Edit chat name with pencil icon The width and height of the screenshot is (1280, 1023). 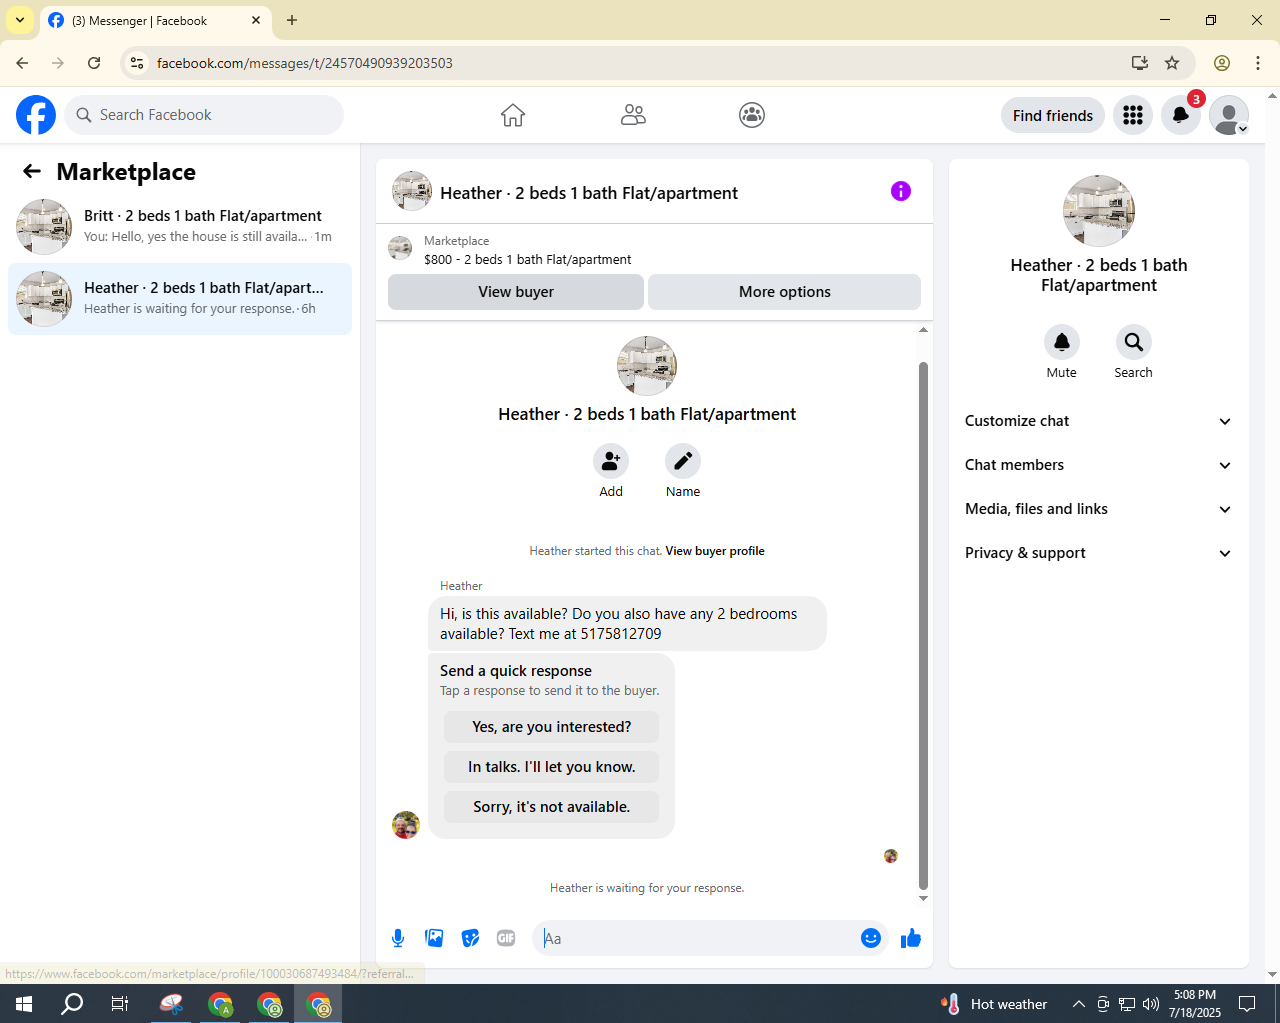[683, 461]
